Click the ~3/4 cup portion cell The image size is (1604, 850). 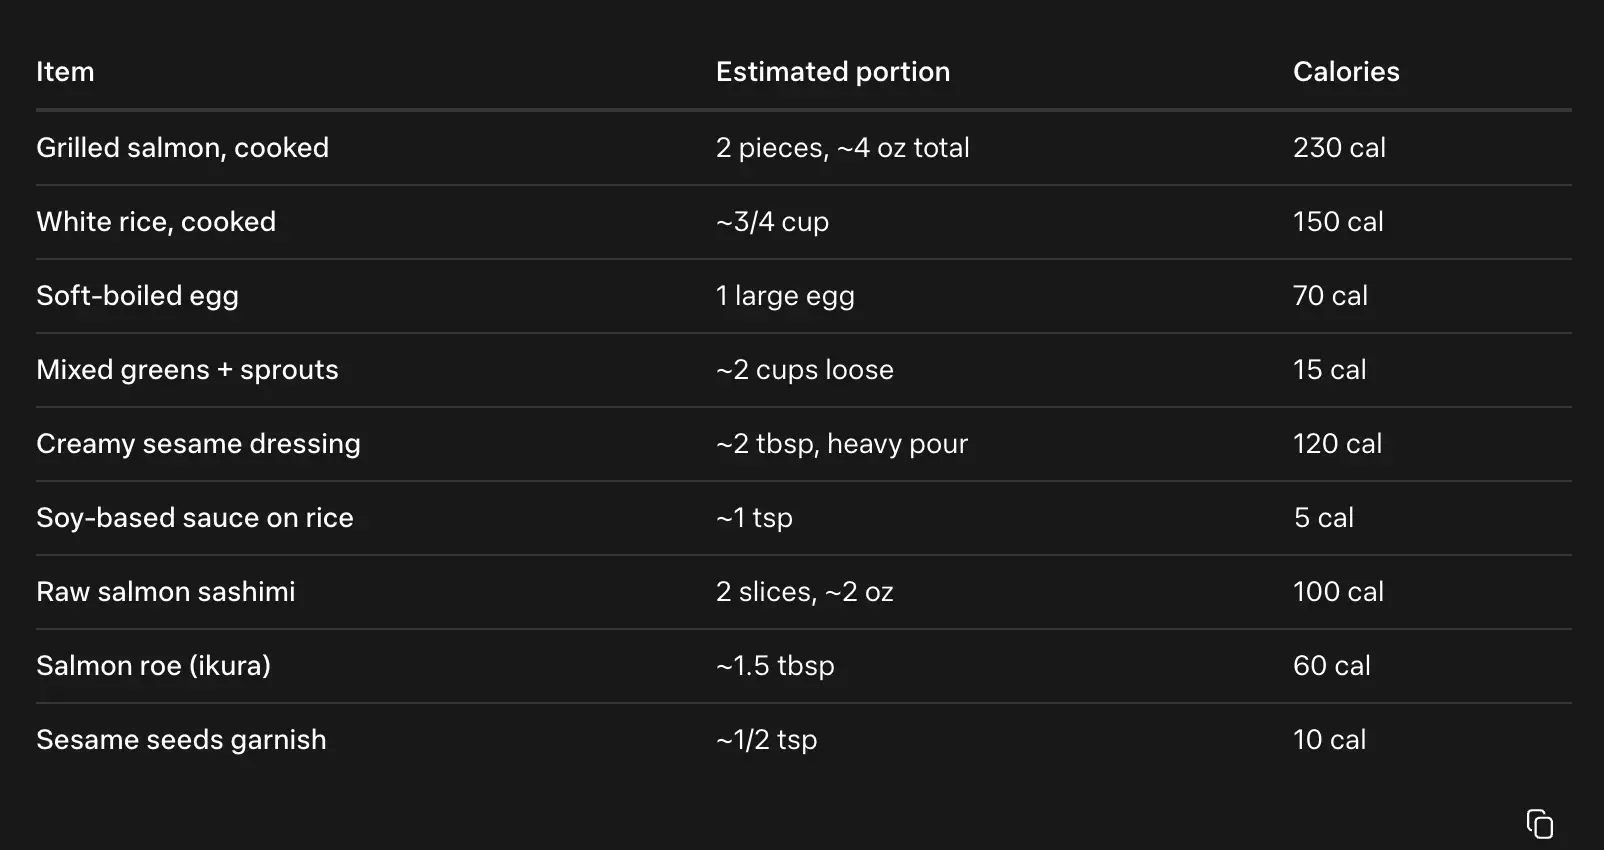[772, 222]
